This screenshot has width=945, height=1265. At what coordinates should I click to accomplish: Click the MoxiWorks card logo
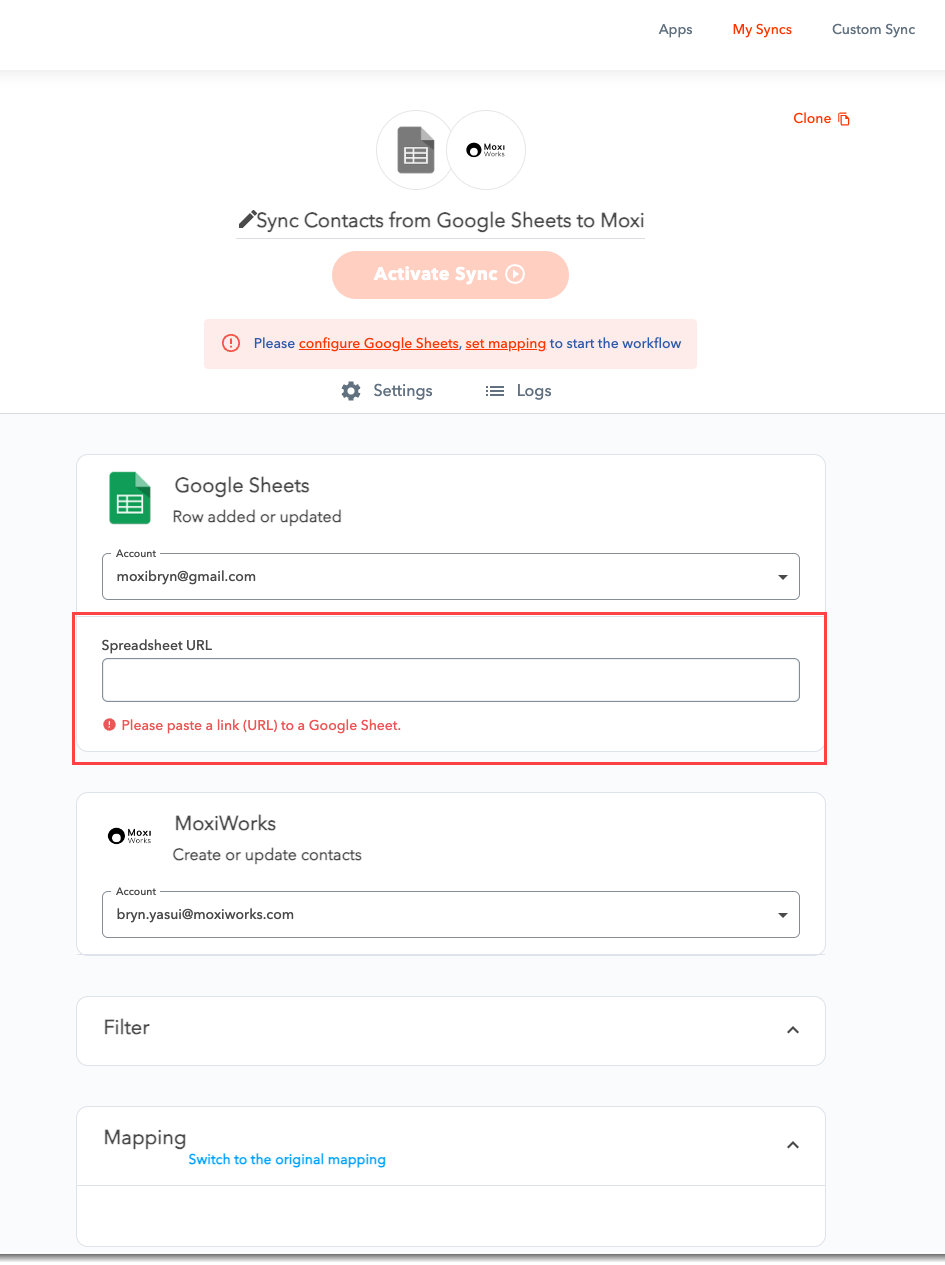tap(129, 835)
